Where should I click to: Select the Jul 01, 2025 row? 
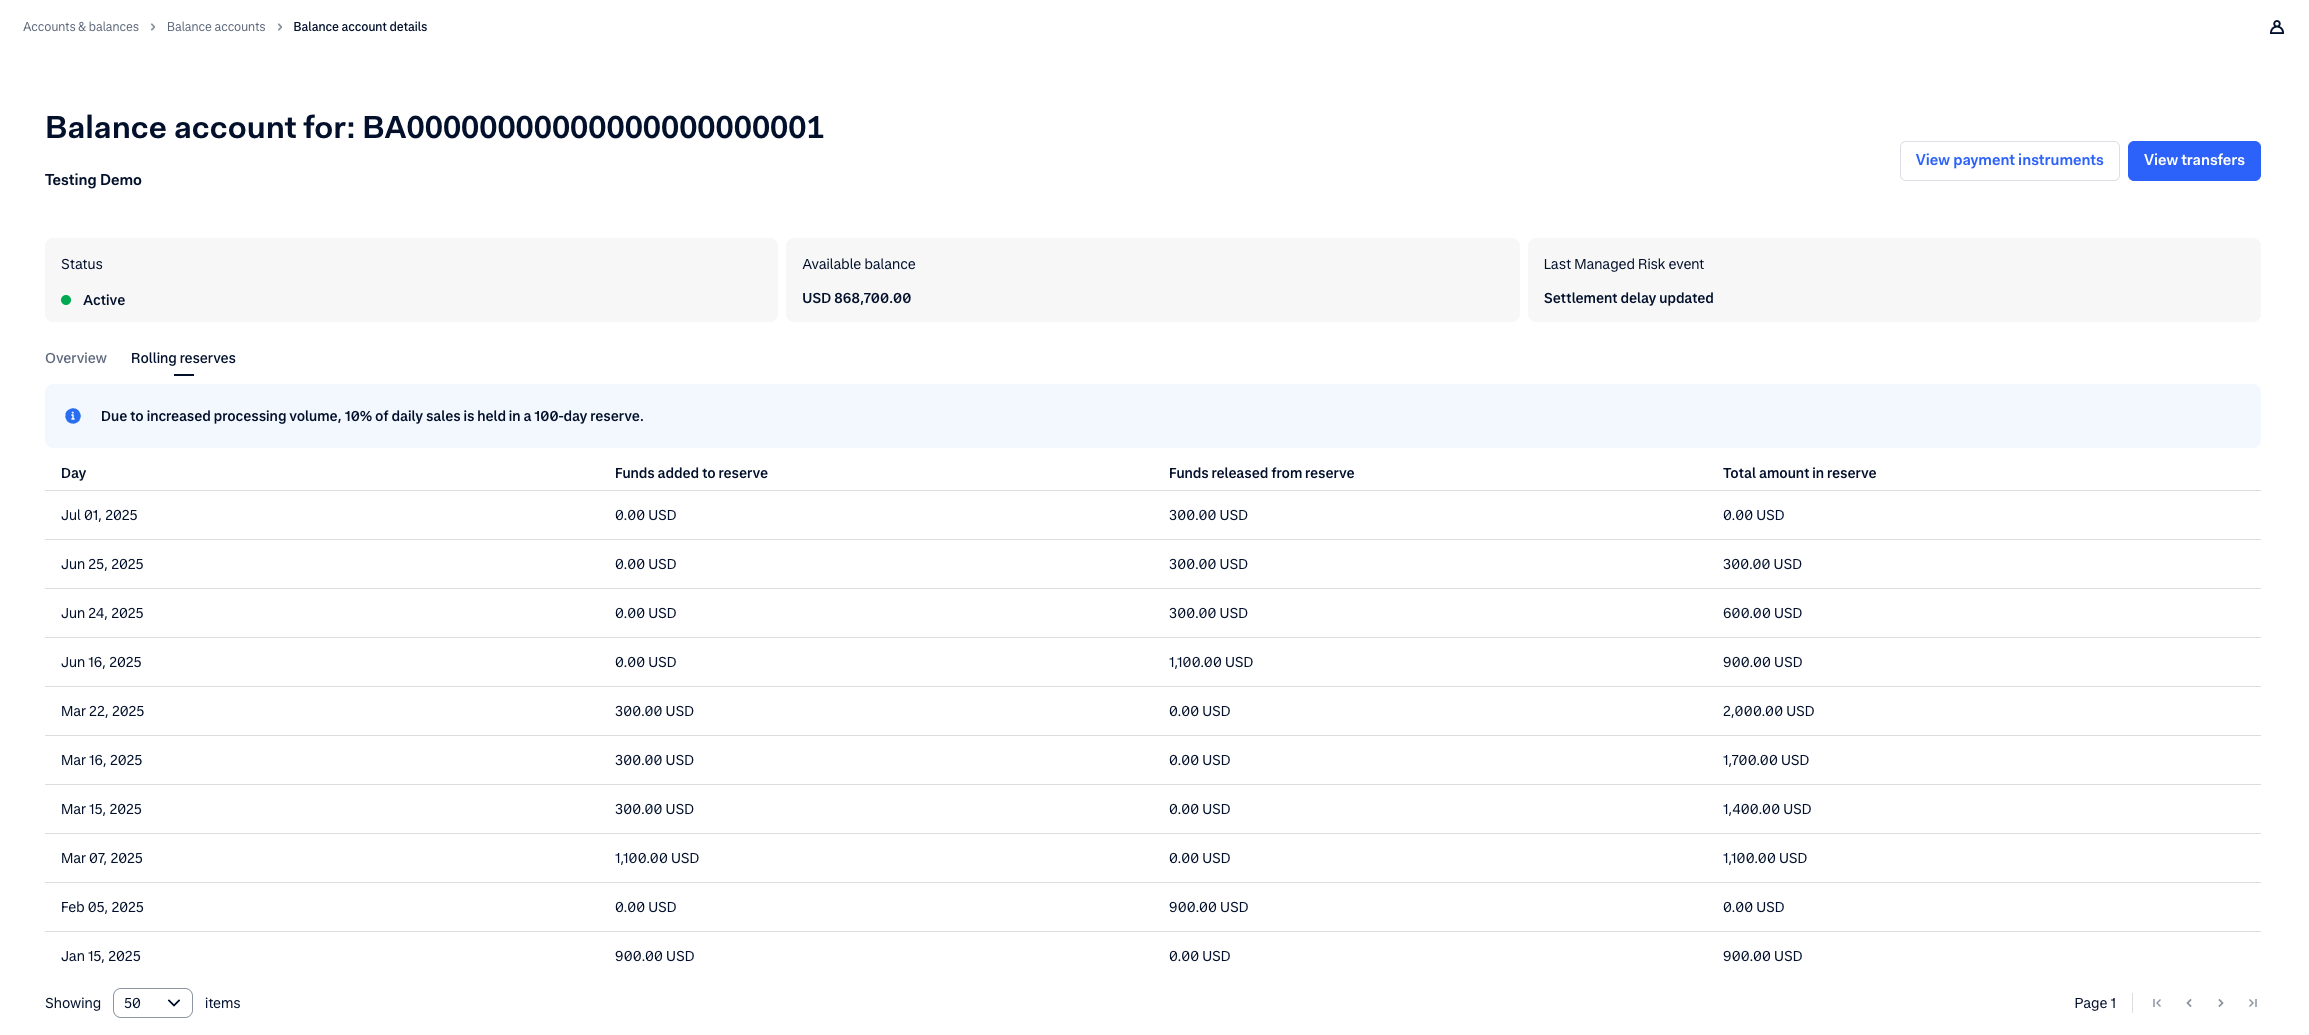pos(99,515)
